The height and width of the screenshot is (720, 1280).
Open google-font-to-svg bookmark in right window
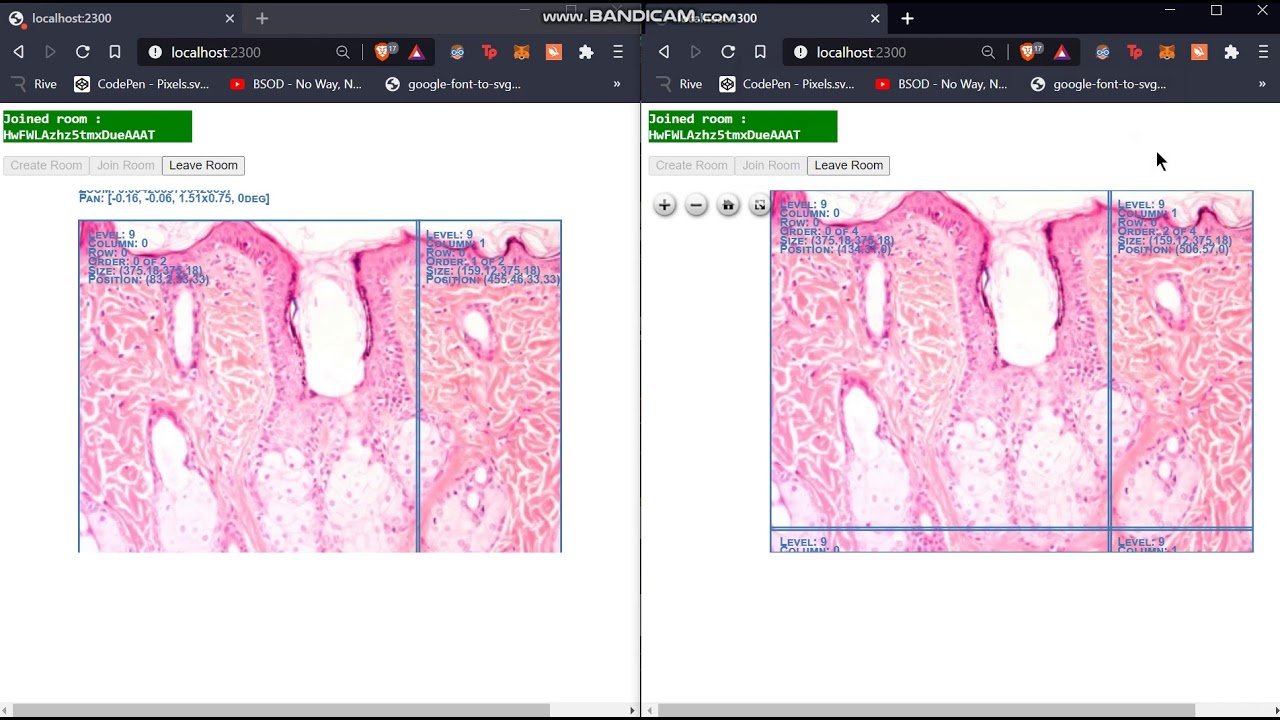click(1098, 84)
